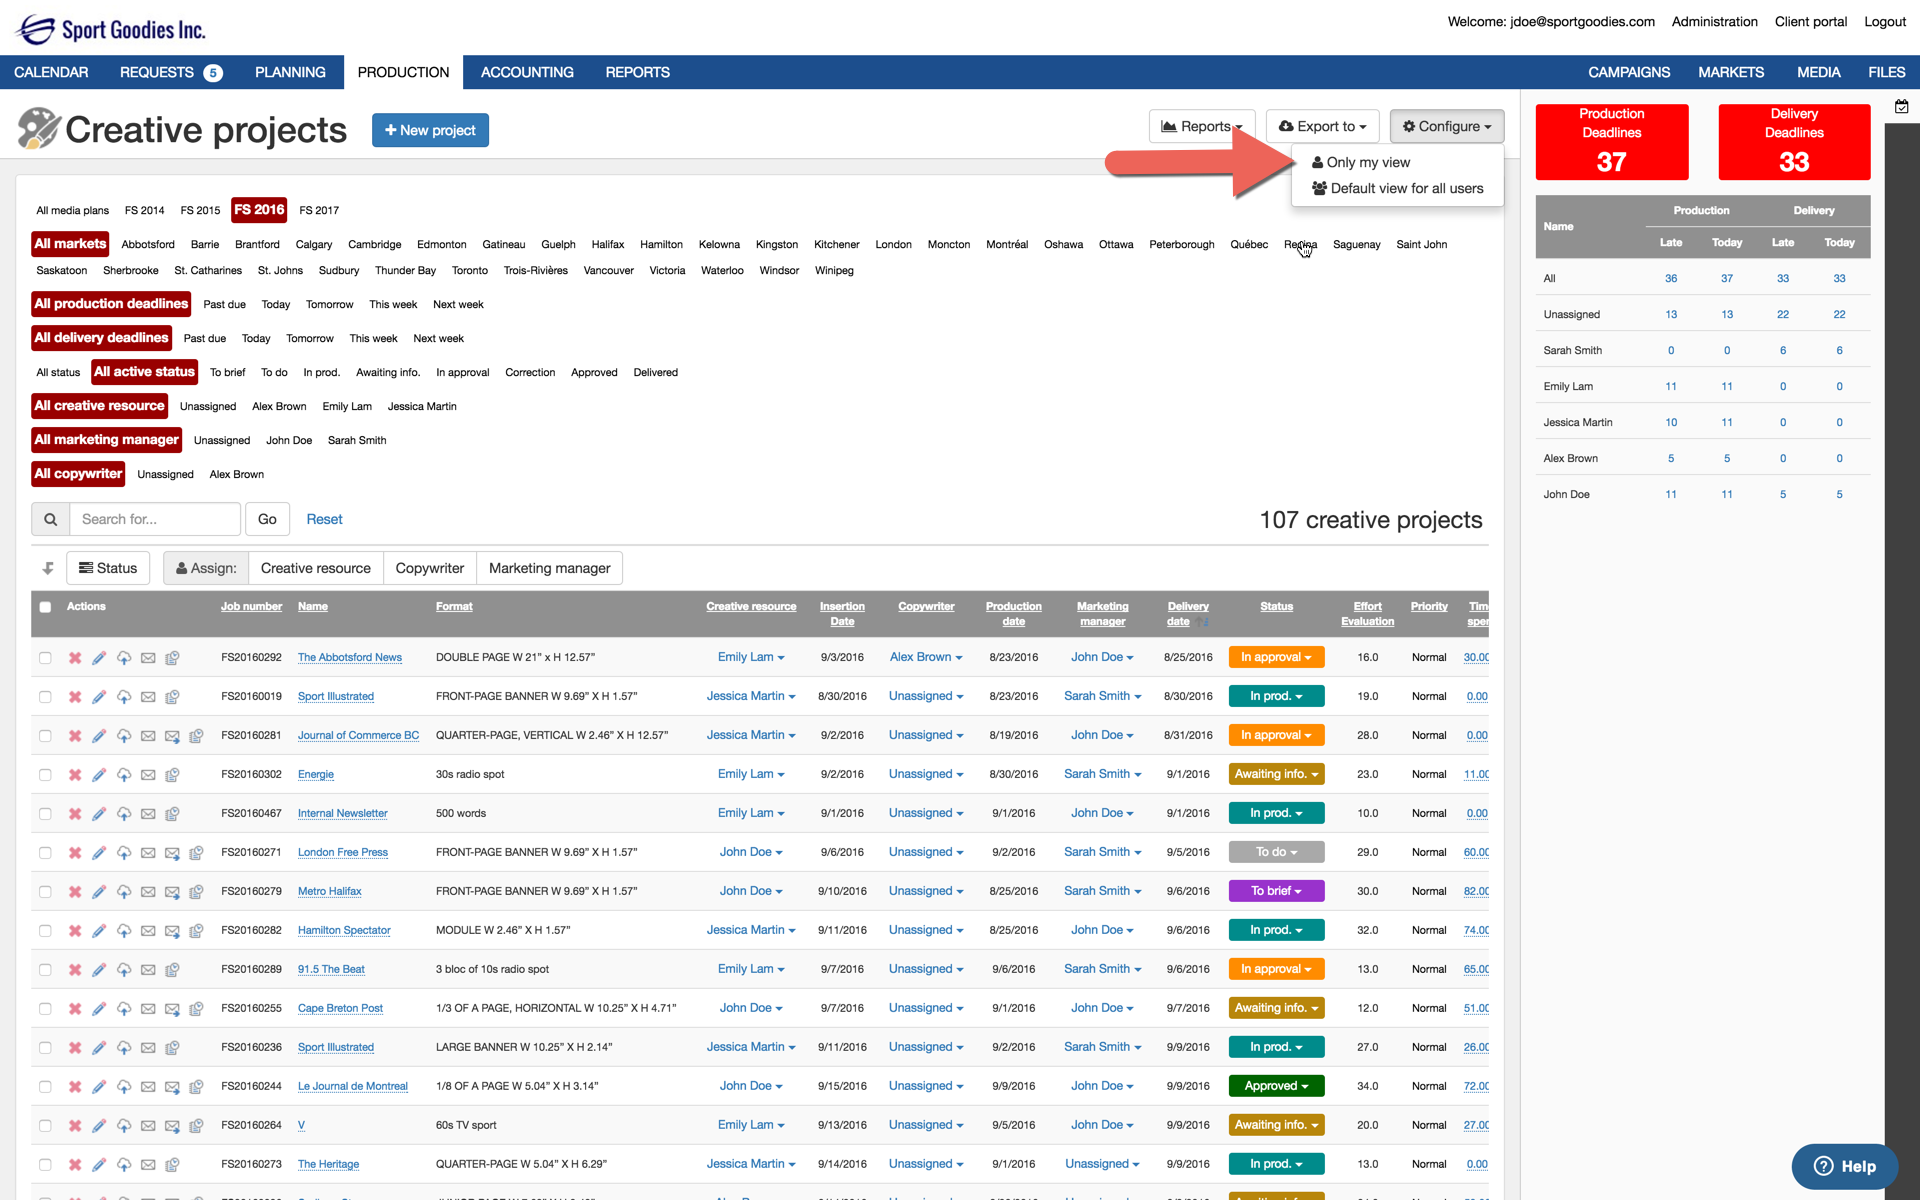Click the cloud upload icon for Energie row
This screenshot has height=1200, width=1920.
coord(124,775)
